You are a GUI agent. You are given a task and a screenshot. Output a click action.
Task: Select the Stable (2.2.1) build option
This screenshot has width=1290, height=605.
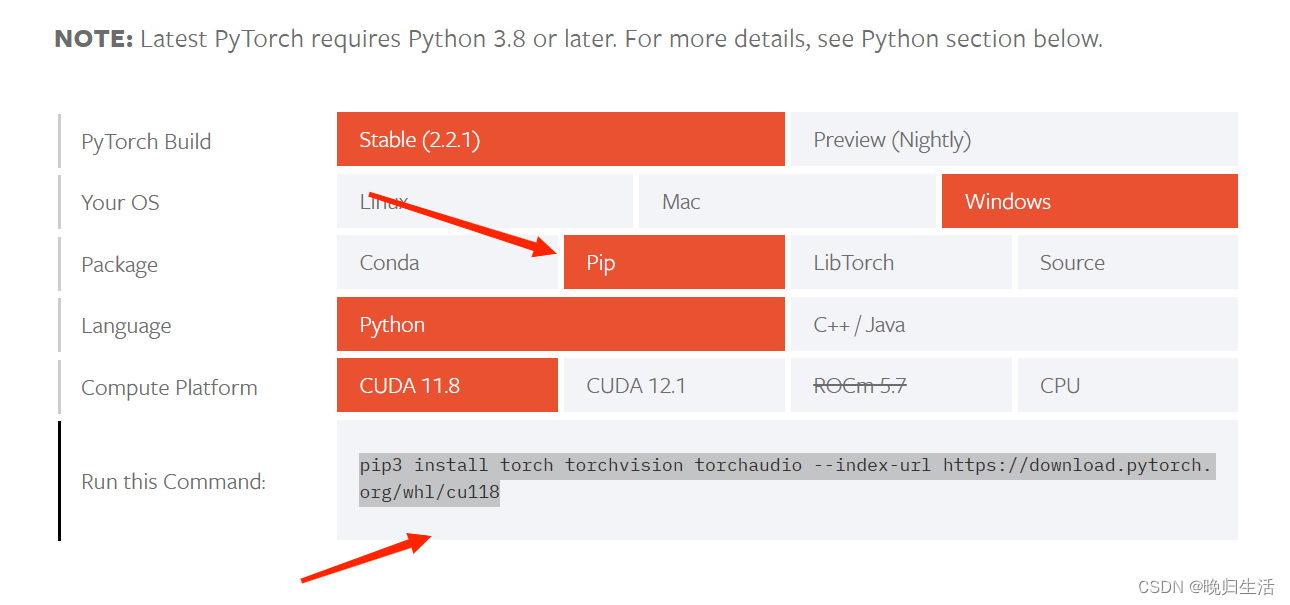pyautogui.click(x=560, y=139)
